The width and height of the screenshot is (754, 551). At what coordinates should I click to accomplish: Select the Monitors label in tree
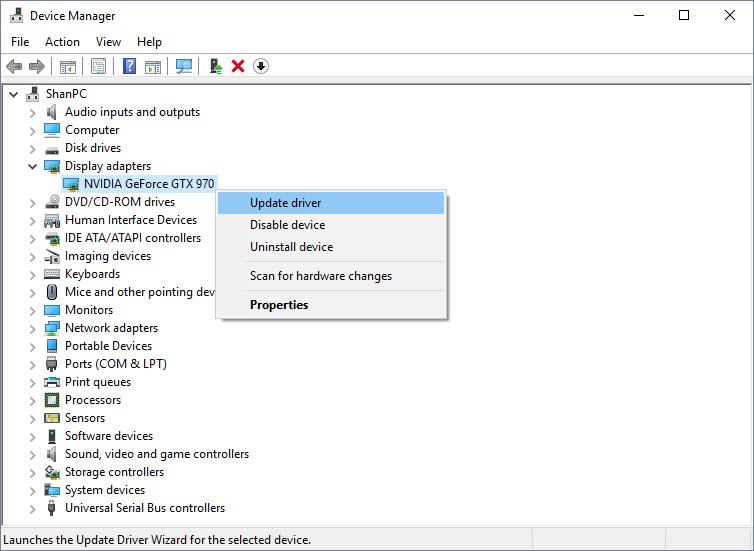click(x=89, y=310)
